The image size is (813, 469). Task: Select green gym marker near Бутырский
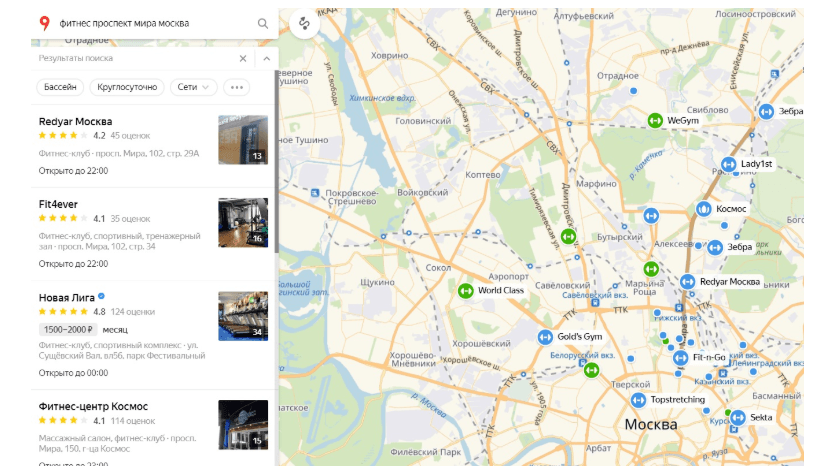569,236
